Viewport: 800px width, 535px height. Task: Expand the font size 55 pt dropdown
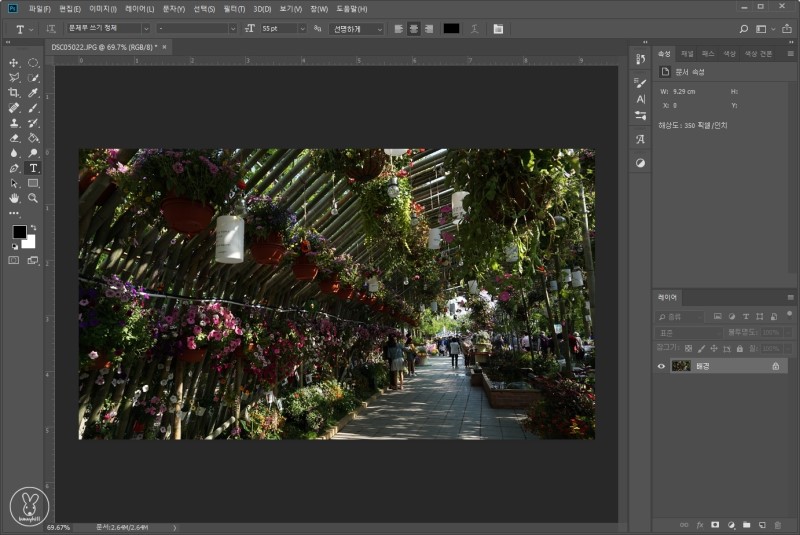click(x=302, y=29)
